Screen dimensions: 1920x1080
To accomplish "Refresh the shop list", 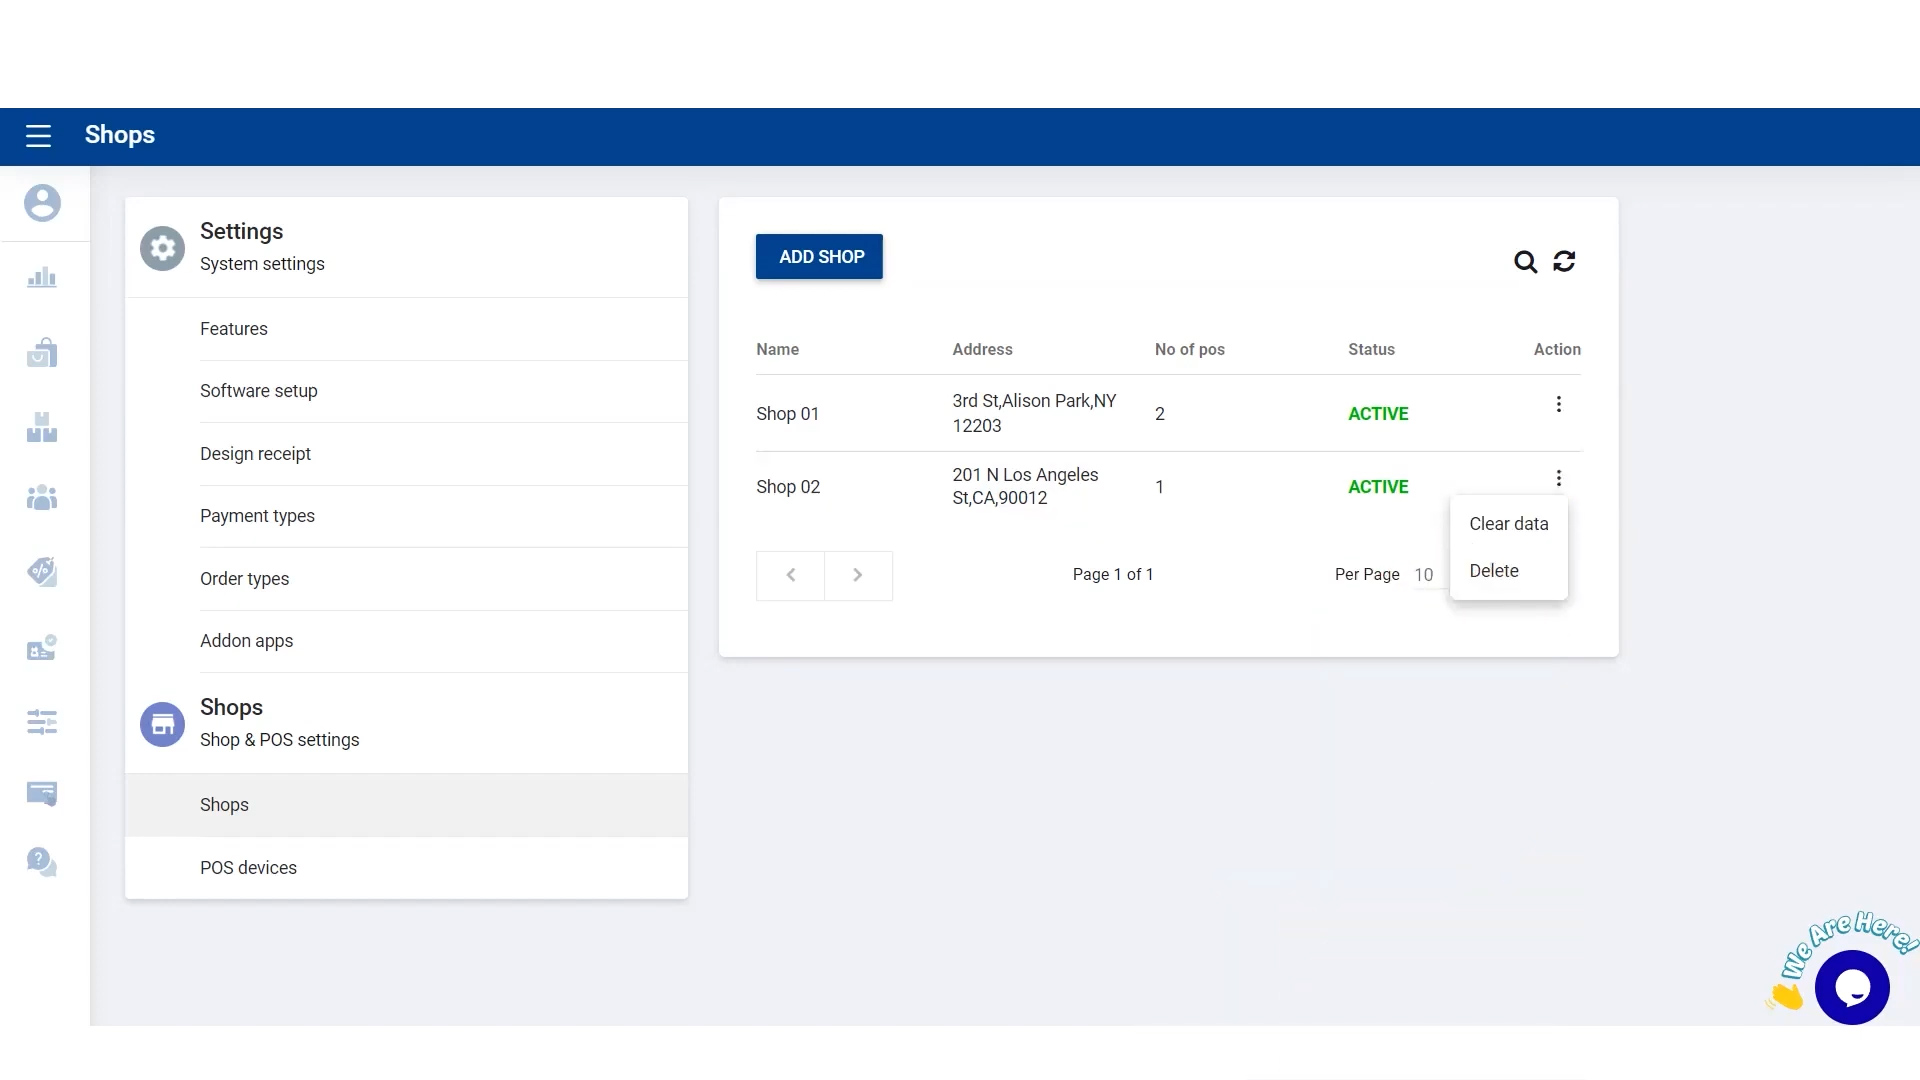I will [x=1564, y=262].
